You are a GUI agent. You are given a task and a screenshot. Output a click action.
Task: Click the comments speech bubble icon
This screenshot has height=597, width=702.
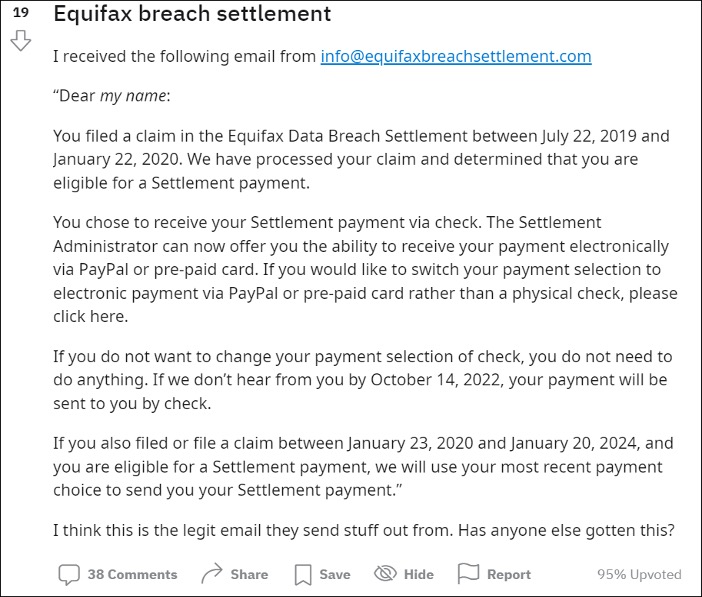[x=69, y=574]
